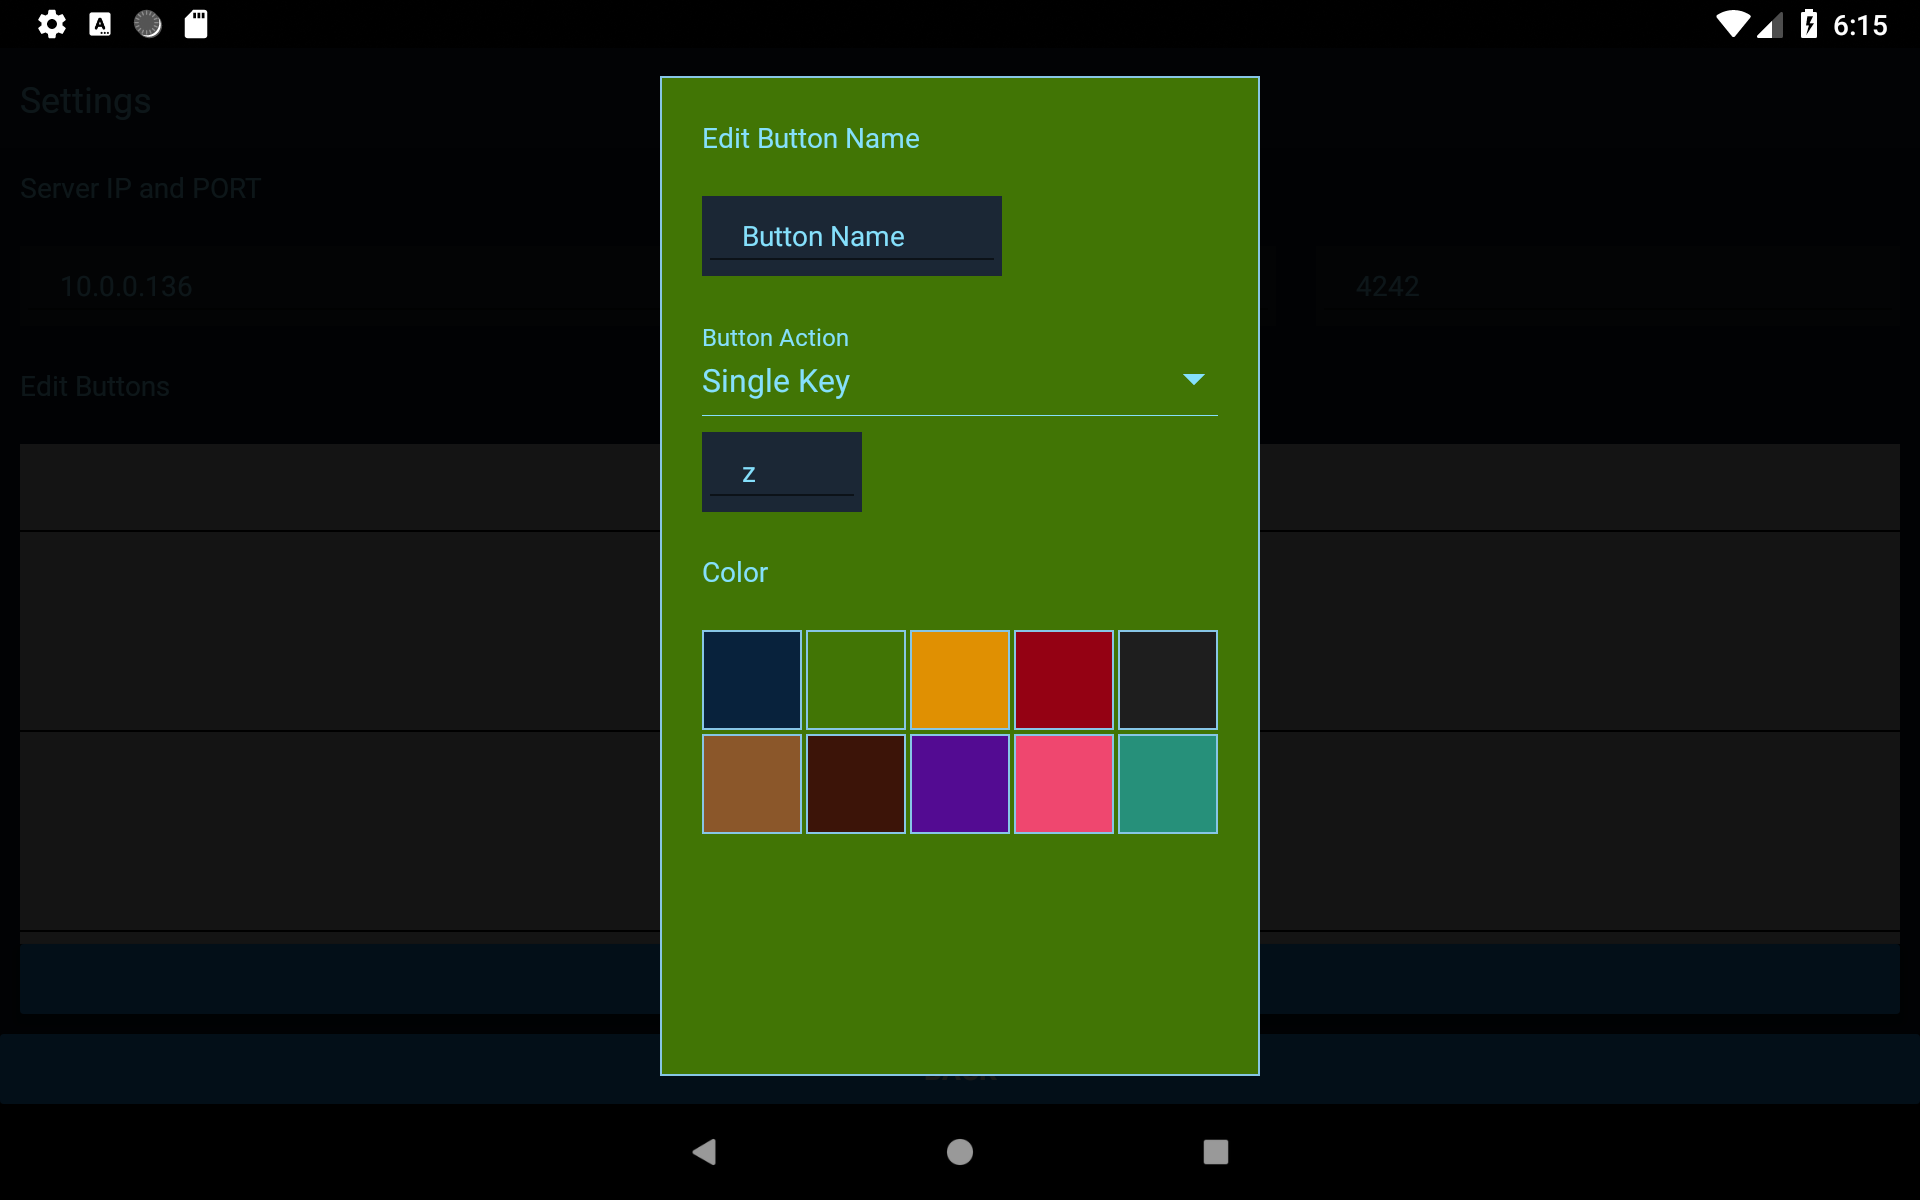The width and height of the screenshot is (1920, 1200).
Task: Select the green color swatch
Action: [855, 679]
